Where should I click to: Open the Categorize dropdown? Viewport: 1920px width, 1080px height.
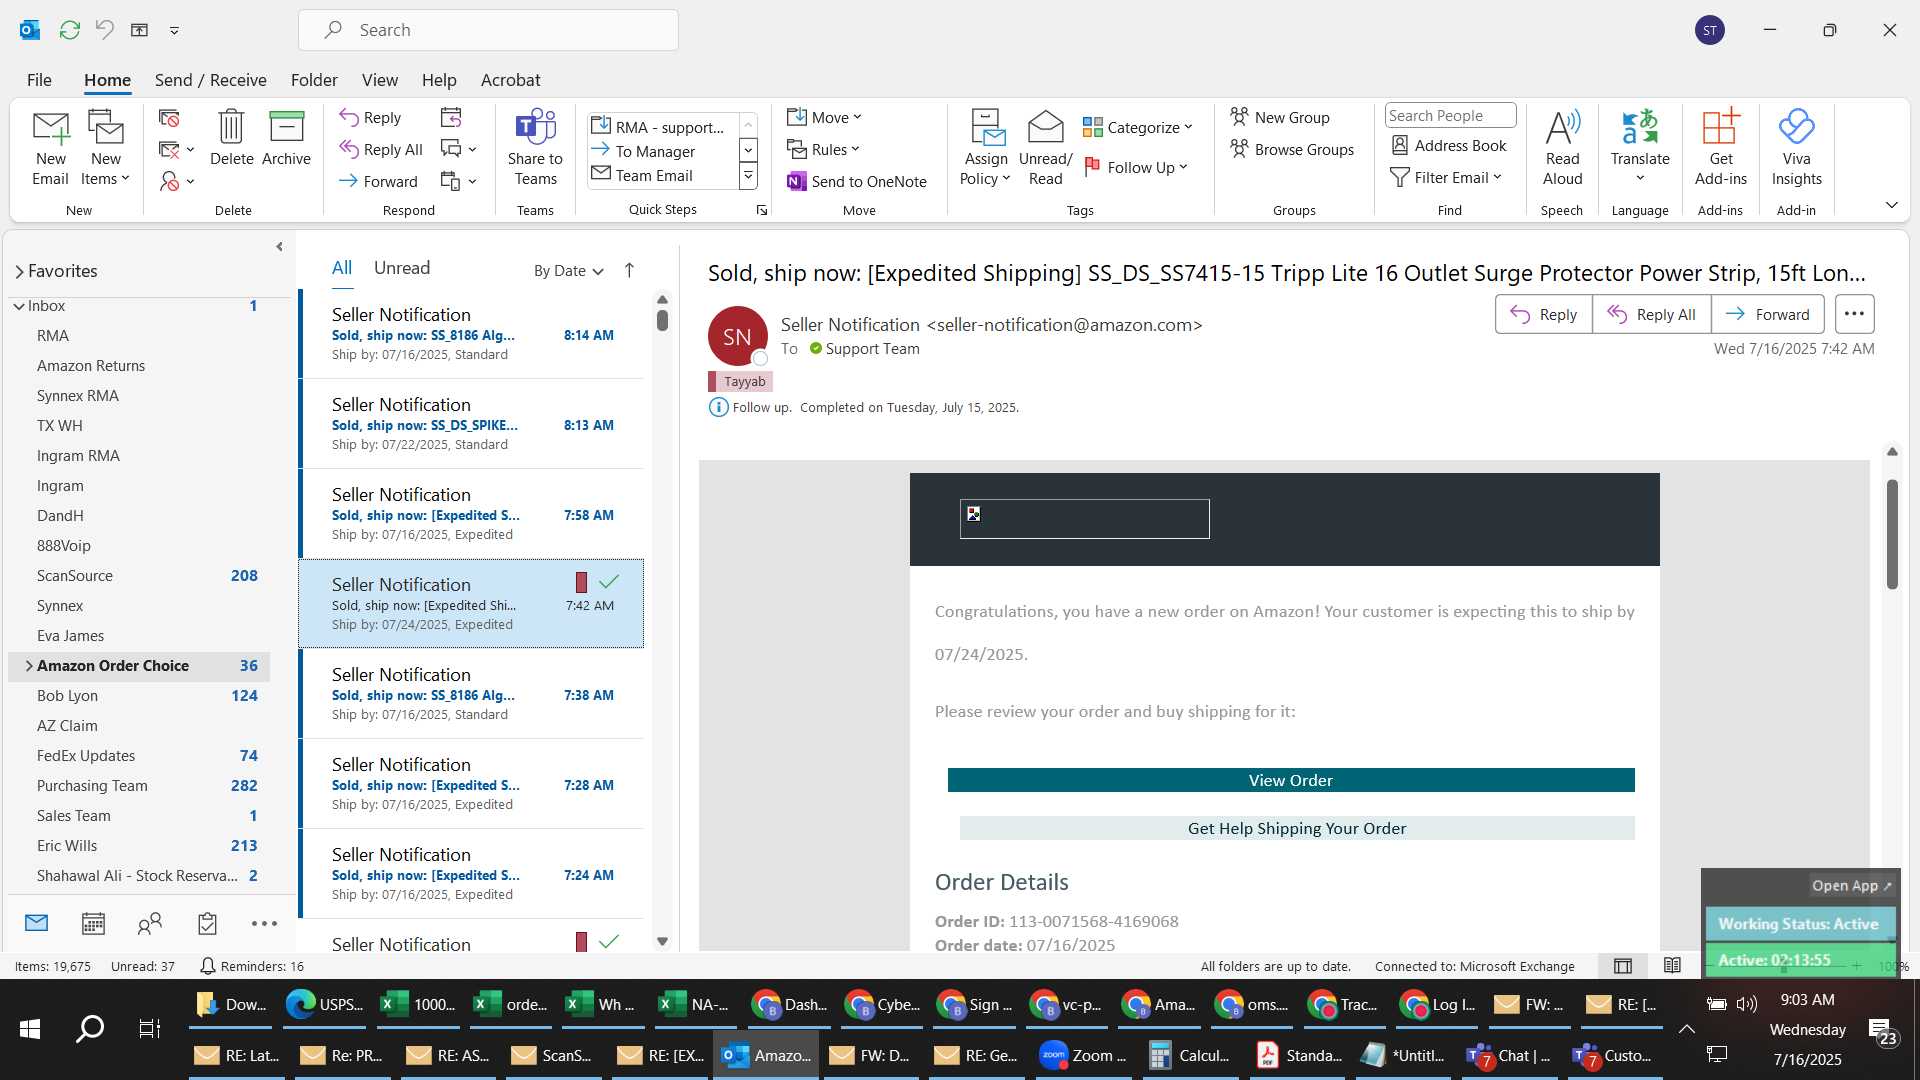coord(1138,127)
